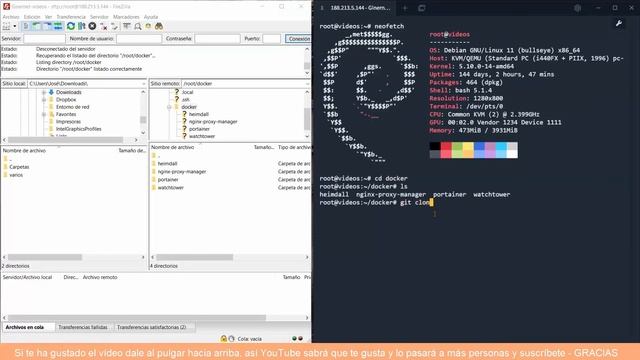Viewport: 640px width, 360px height.
Task: Select the Carpetas folder in local list
Action: [19, 167]
